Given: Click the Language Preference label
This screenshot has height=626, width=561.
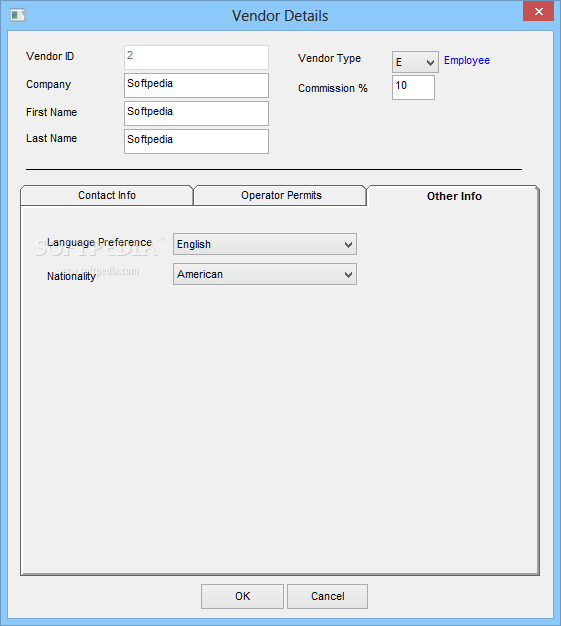Looking at the screenshot, I should pos(99,243).
